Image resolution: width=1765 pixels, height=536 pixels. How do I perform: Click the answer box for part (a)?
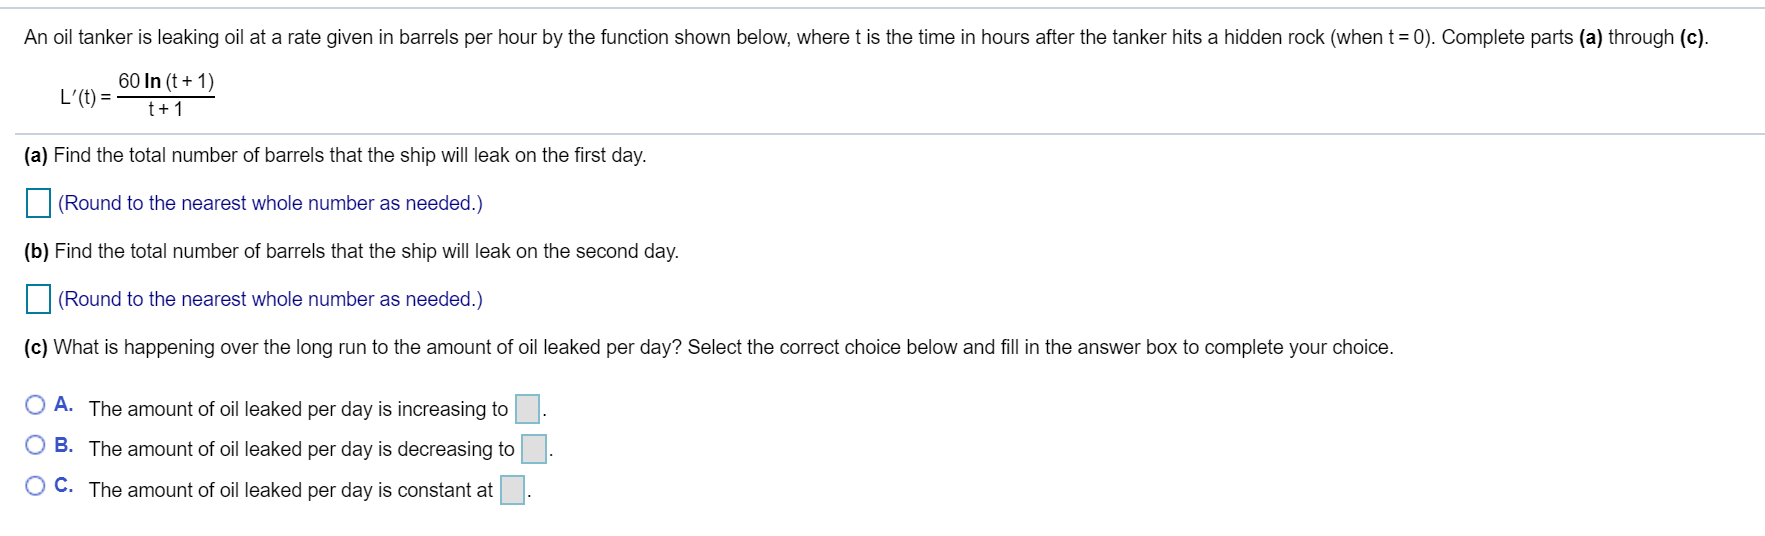pyautogui.click(x=38, y=203)
